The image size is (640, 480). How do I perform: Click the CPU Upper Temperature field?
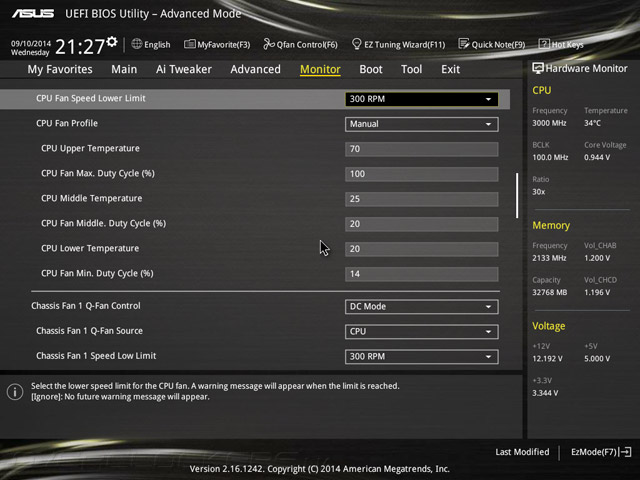pyautogui.click(x=422, y=149)
